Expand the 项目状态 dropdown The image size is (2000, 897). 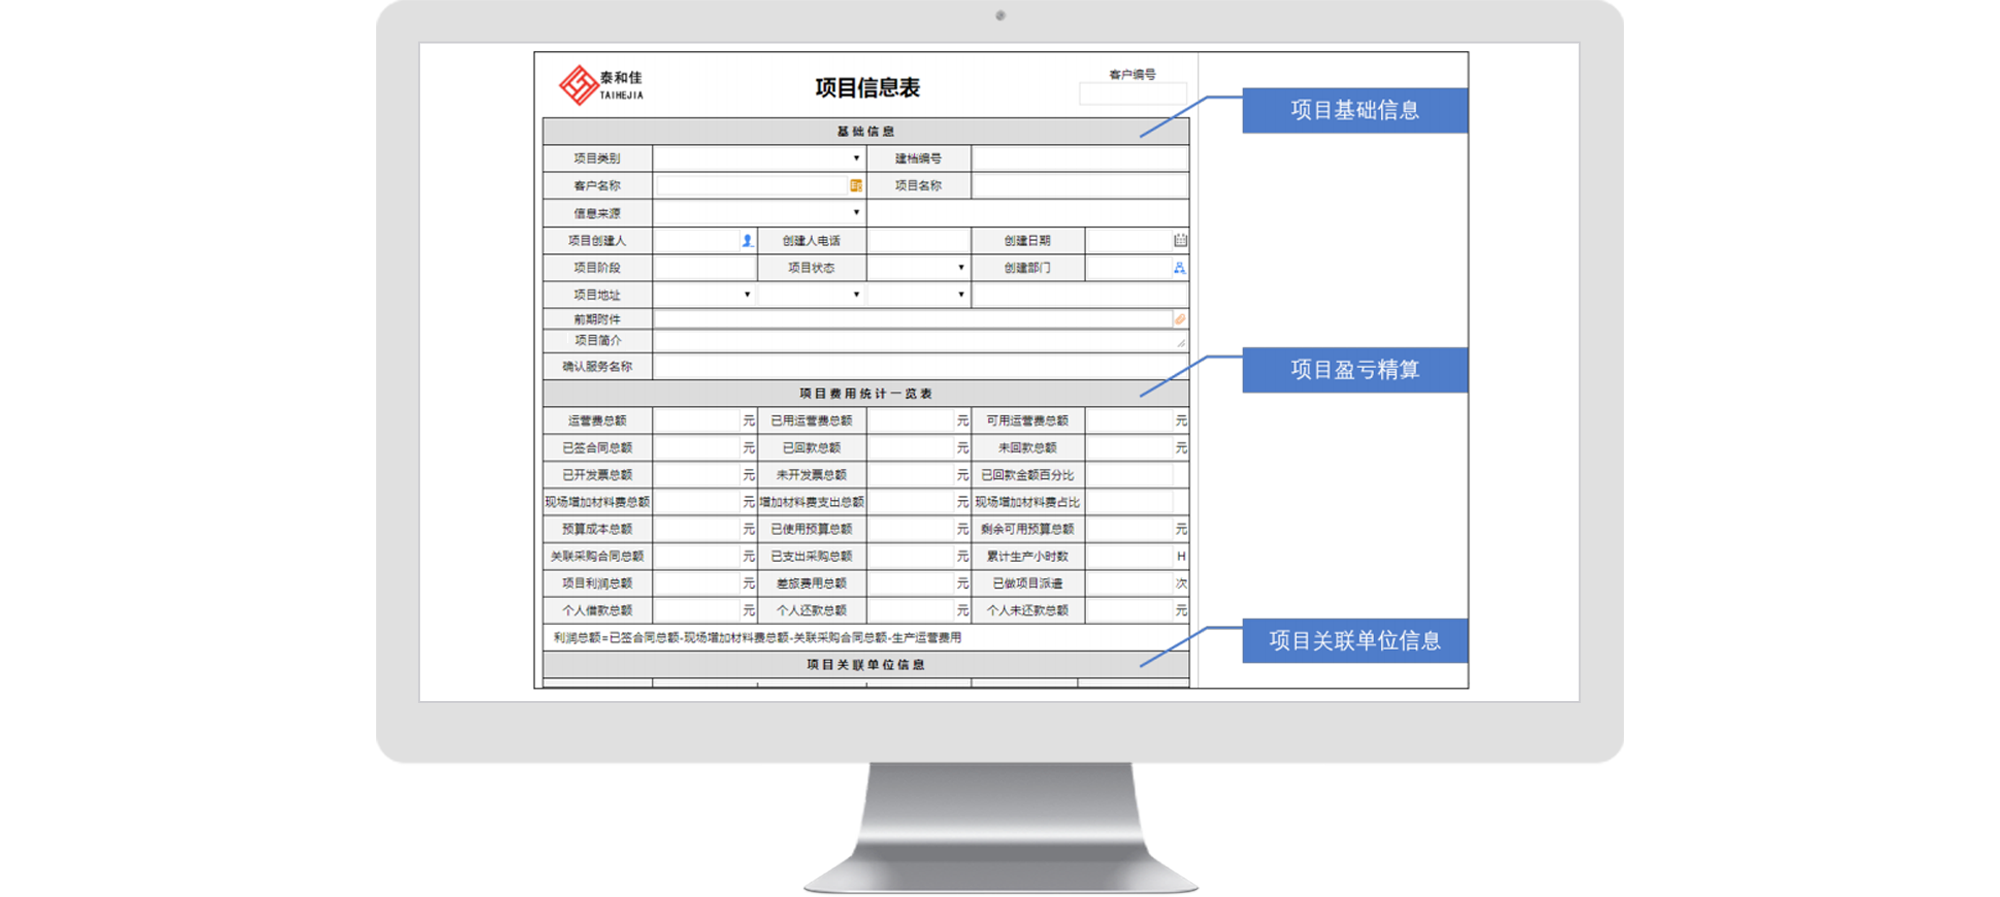[x=961, y=268]
